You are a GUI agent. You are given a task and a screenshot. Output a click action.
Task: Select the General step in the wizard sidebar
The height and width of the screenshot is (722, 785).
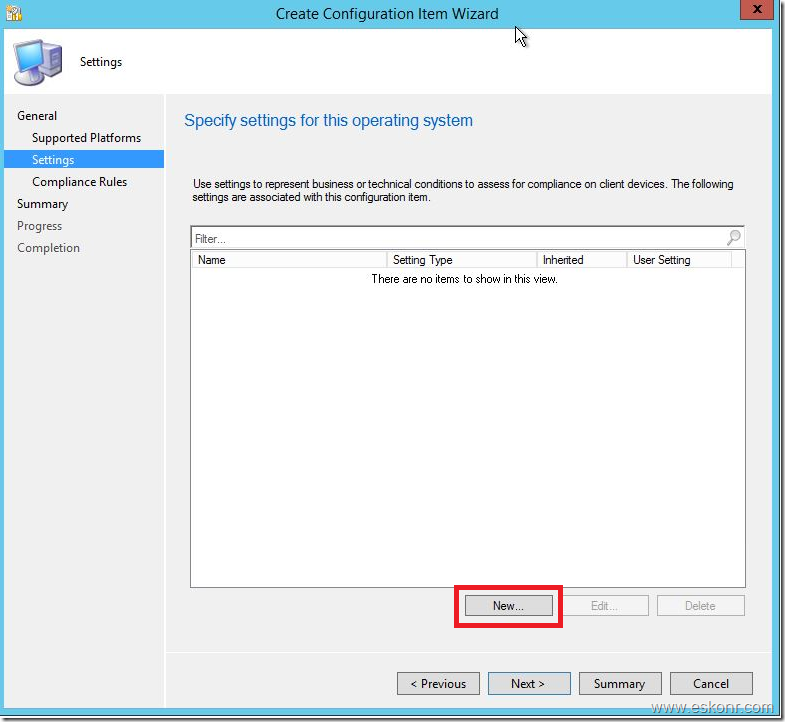(x=37, y=116)
